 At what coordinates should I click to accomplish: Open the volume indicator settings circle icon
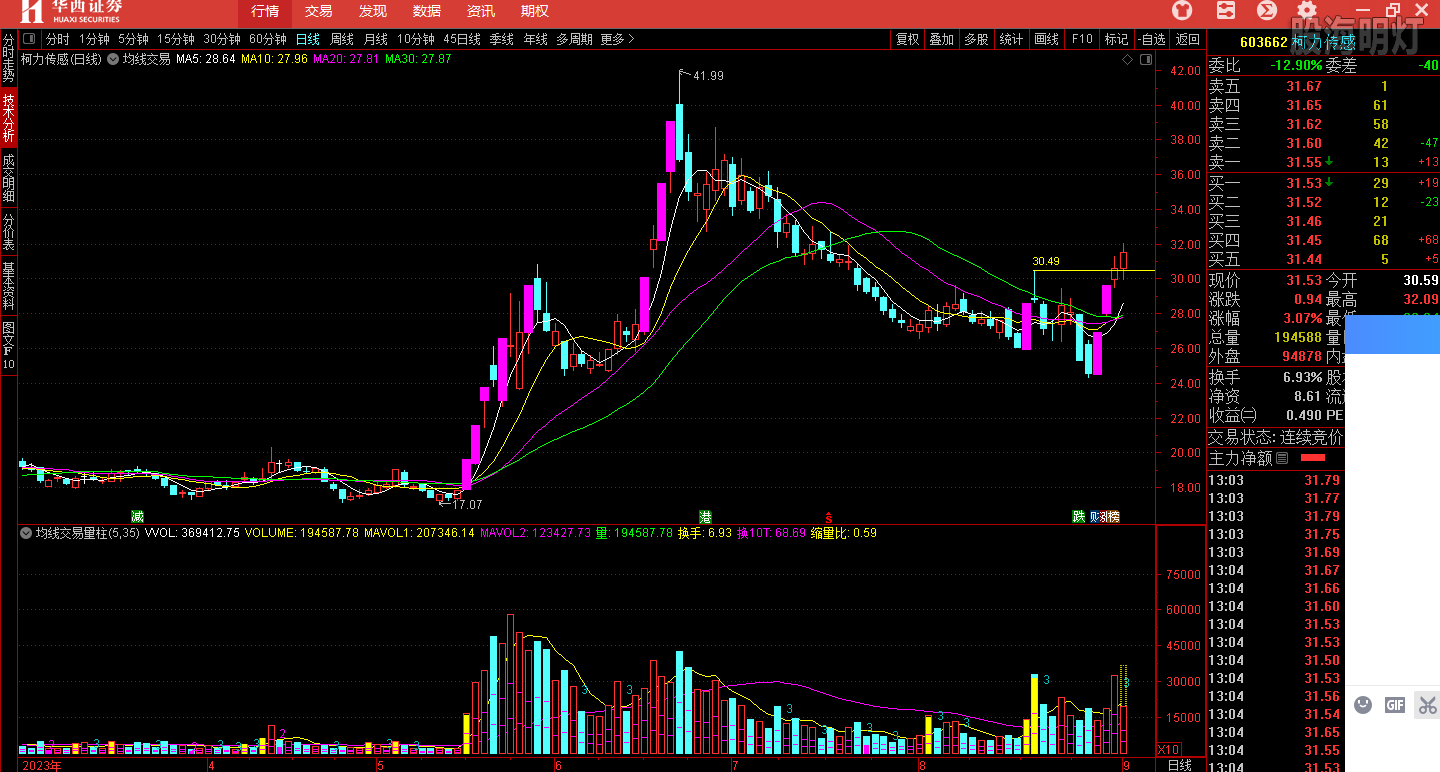tap(26, 533)
